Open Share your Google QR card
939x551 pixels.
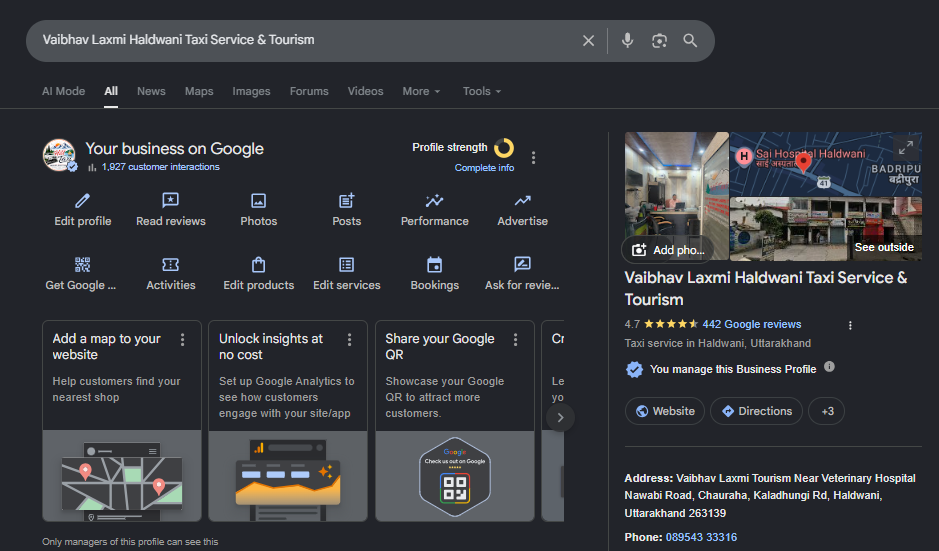click(x=455, y=421)
